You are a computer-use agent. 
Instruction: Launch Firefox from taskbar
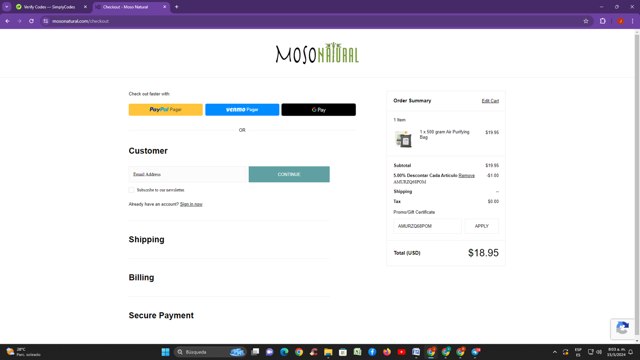tap(387, 352)
